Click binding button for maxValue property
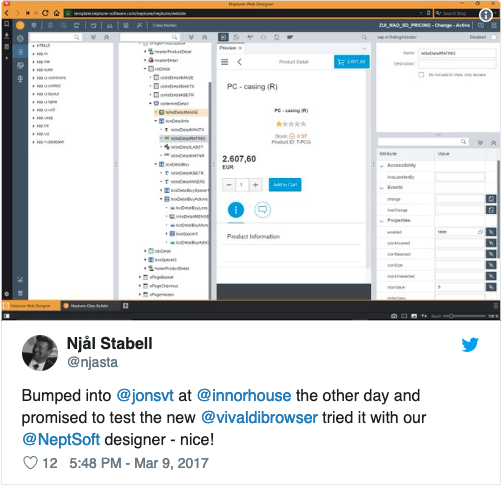The image size is (501, 485). pos(491,287)
